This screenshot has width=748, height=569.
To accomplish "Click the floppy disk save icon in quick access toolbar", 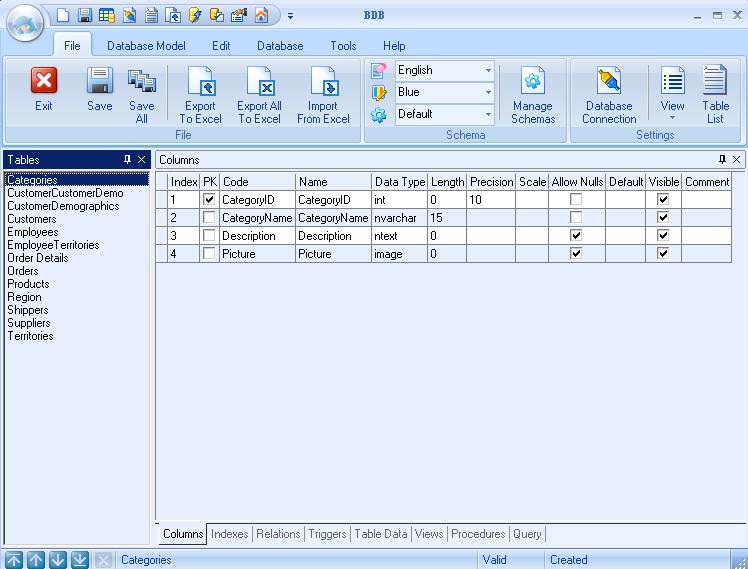I will [x=84, y=15].
